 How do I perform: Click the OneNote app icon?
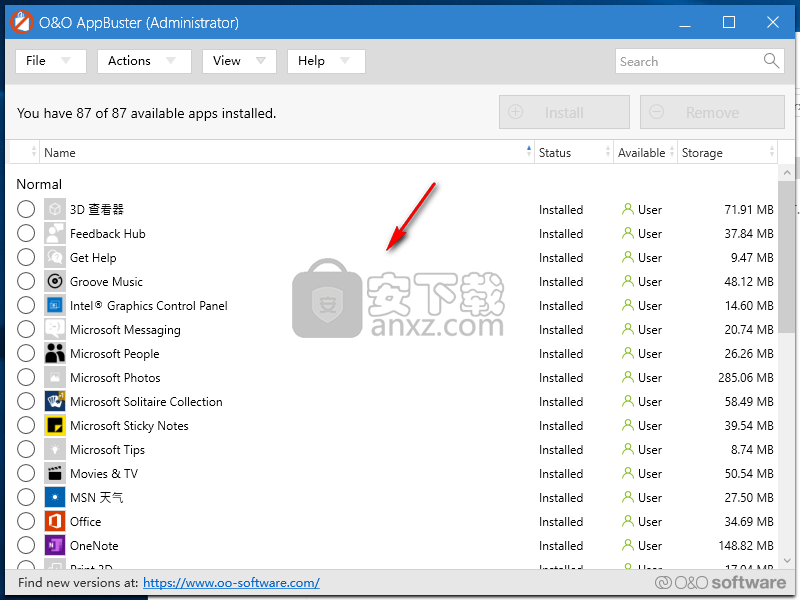click(x=55, y=545)
